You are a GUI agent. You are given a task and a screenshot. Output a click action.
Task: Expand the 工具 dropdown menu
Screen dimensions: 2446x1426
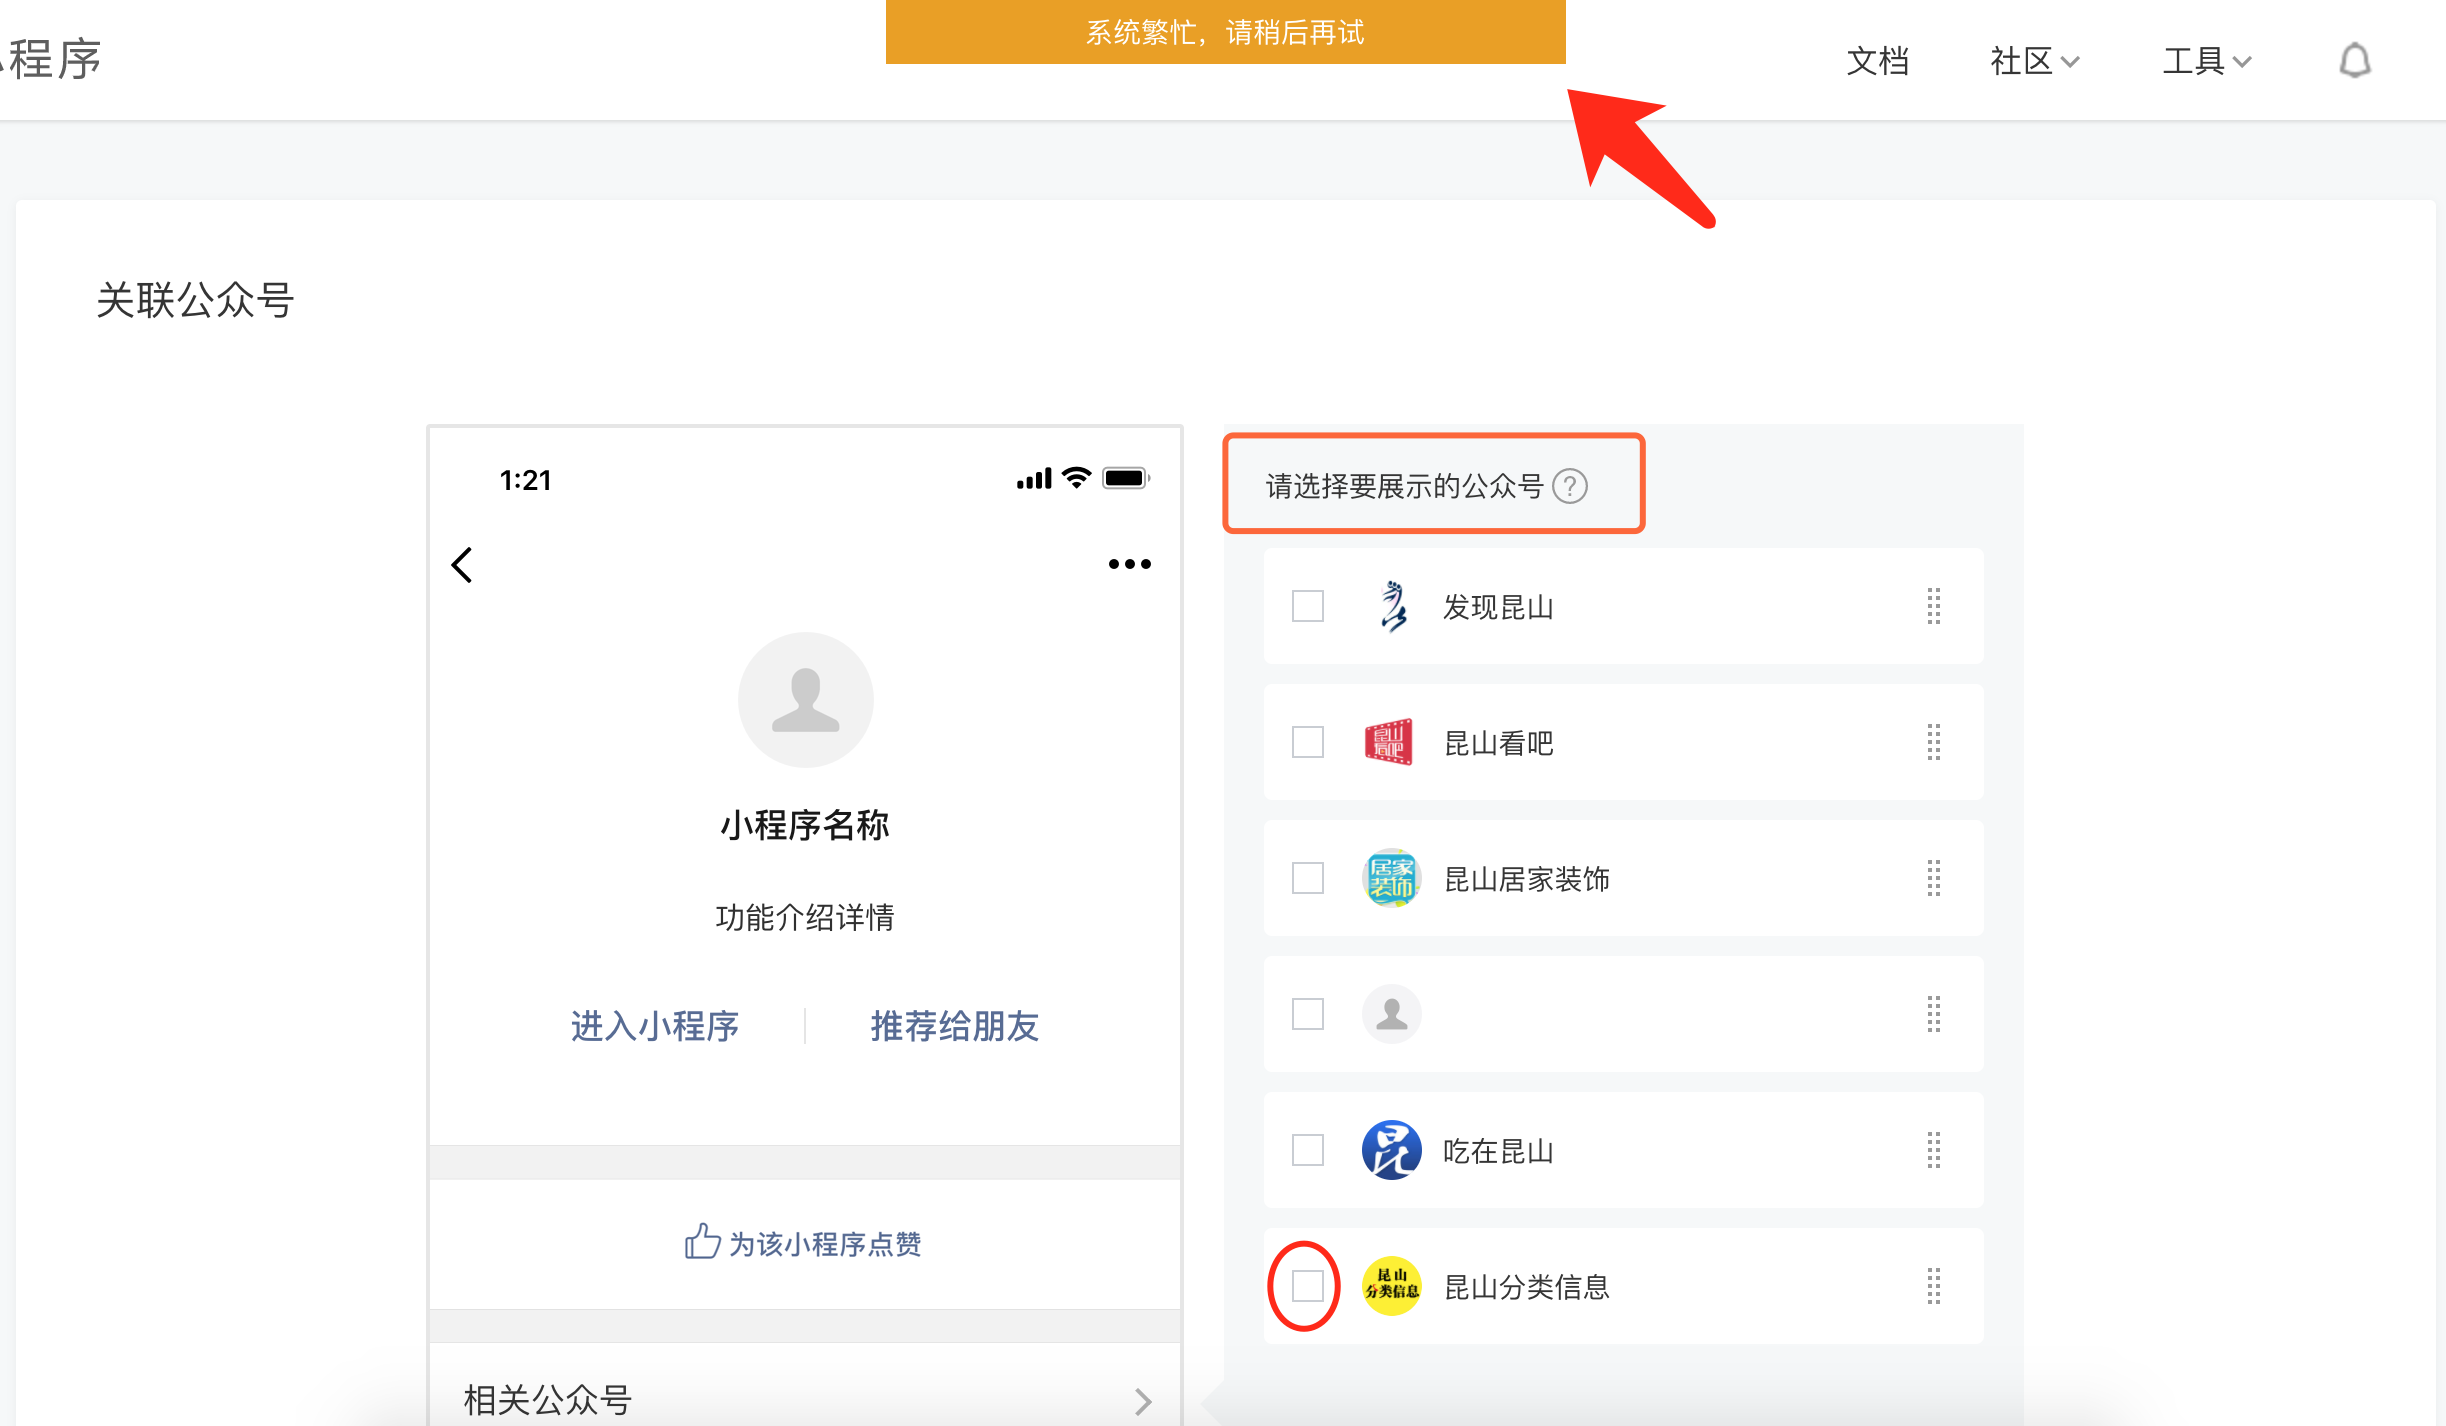click(x=2206, y=61)
